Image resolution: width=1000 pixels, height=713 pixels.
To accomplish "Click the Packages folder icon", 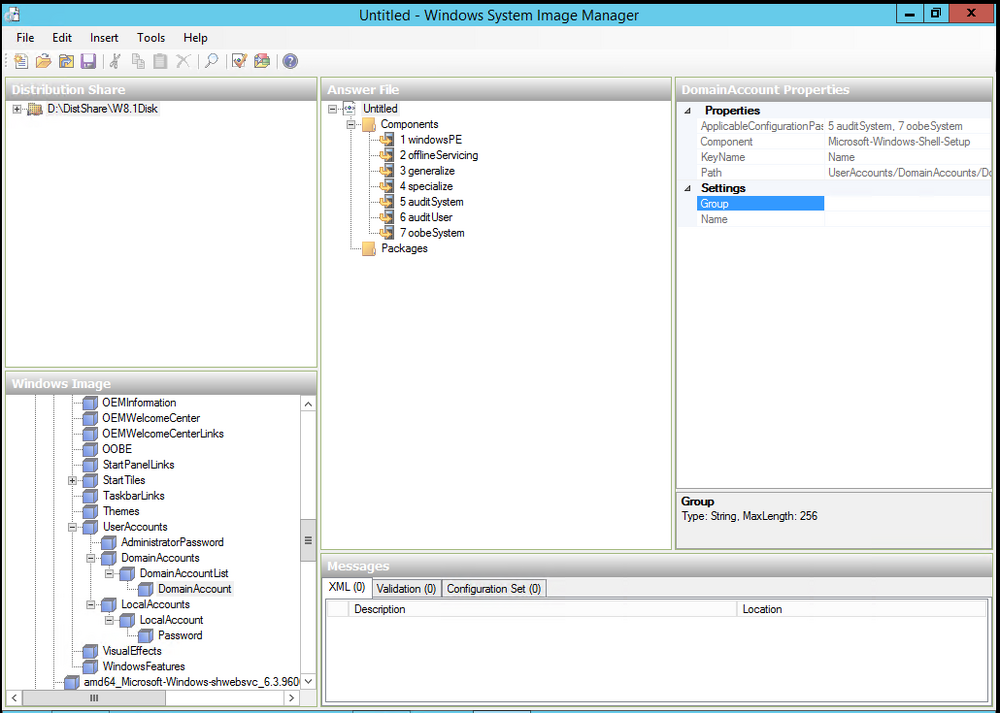I will [369, 249].
